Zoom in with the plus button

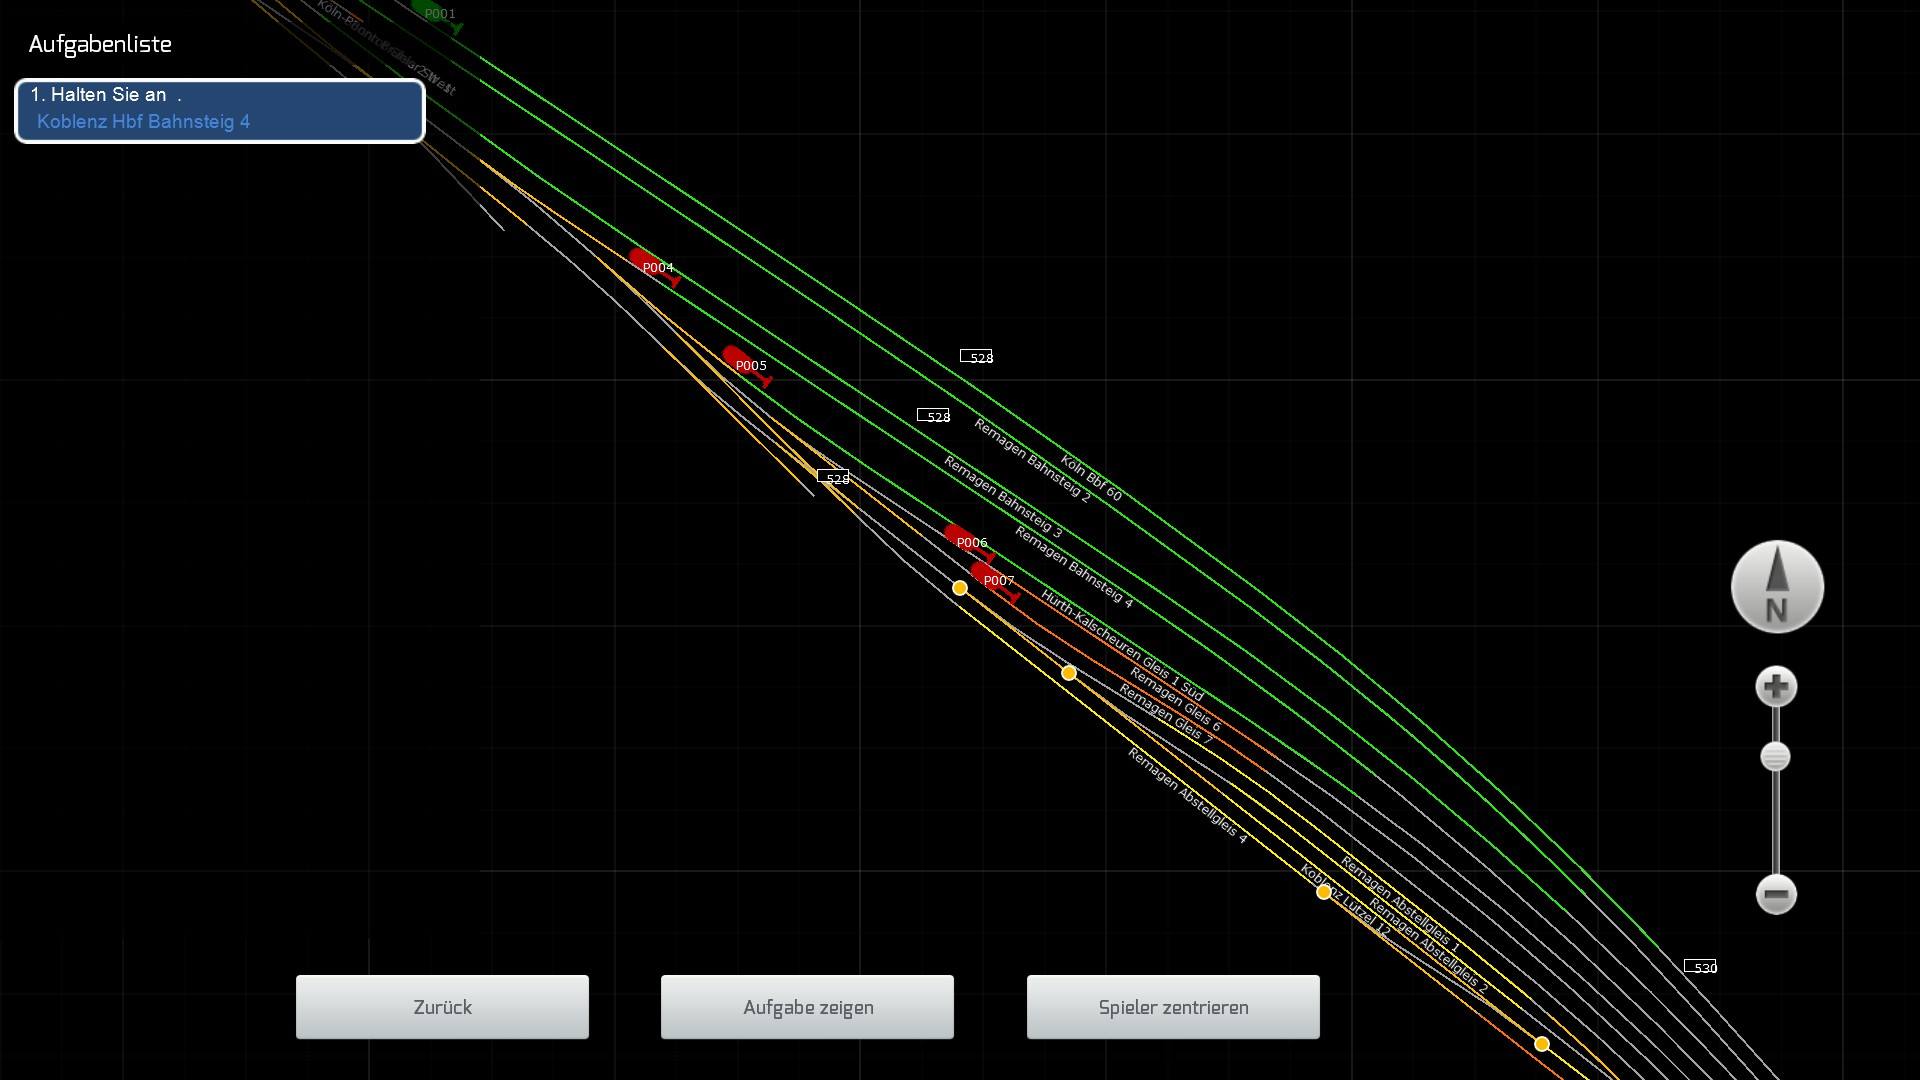tap(1776, 687)
